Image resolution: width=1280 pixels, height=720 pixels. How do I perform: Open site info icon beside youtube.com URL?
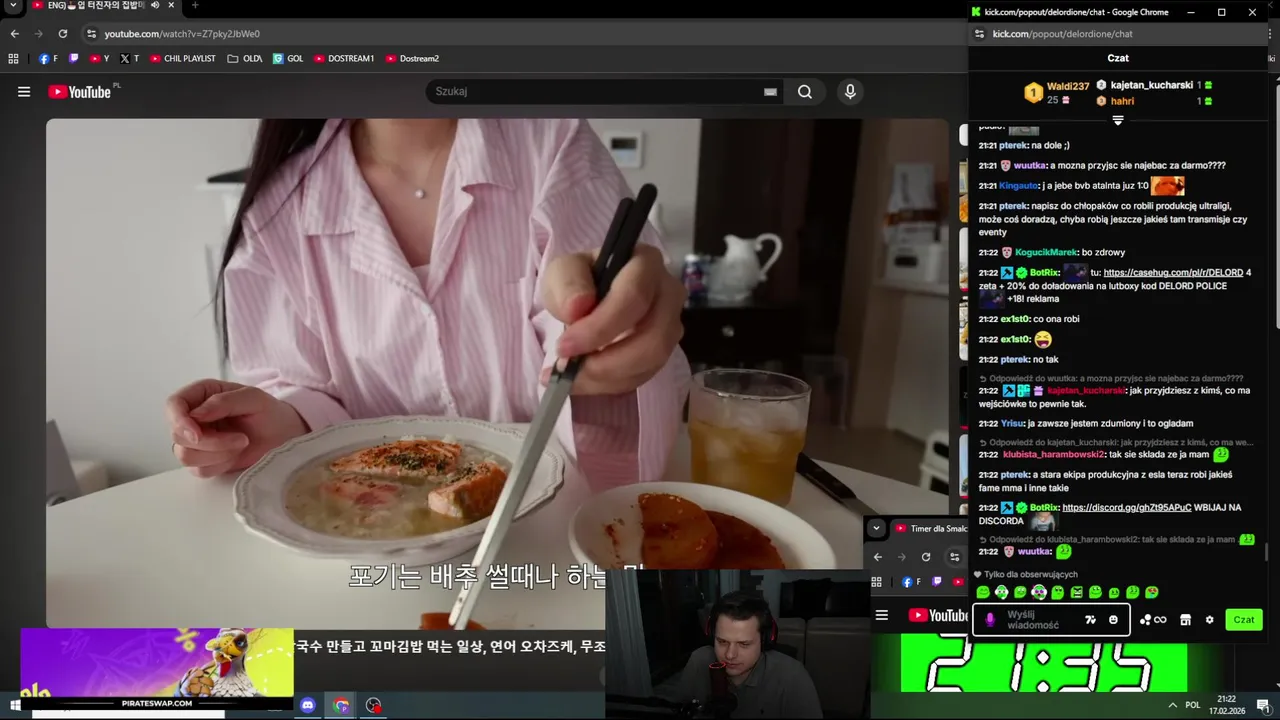[91, 34]
